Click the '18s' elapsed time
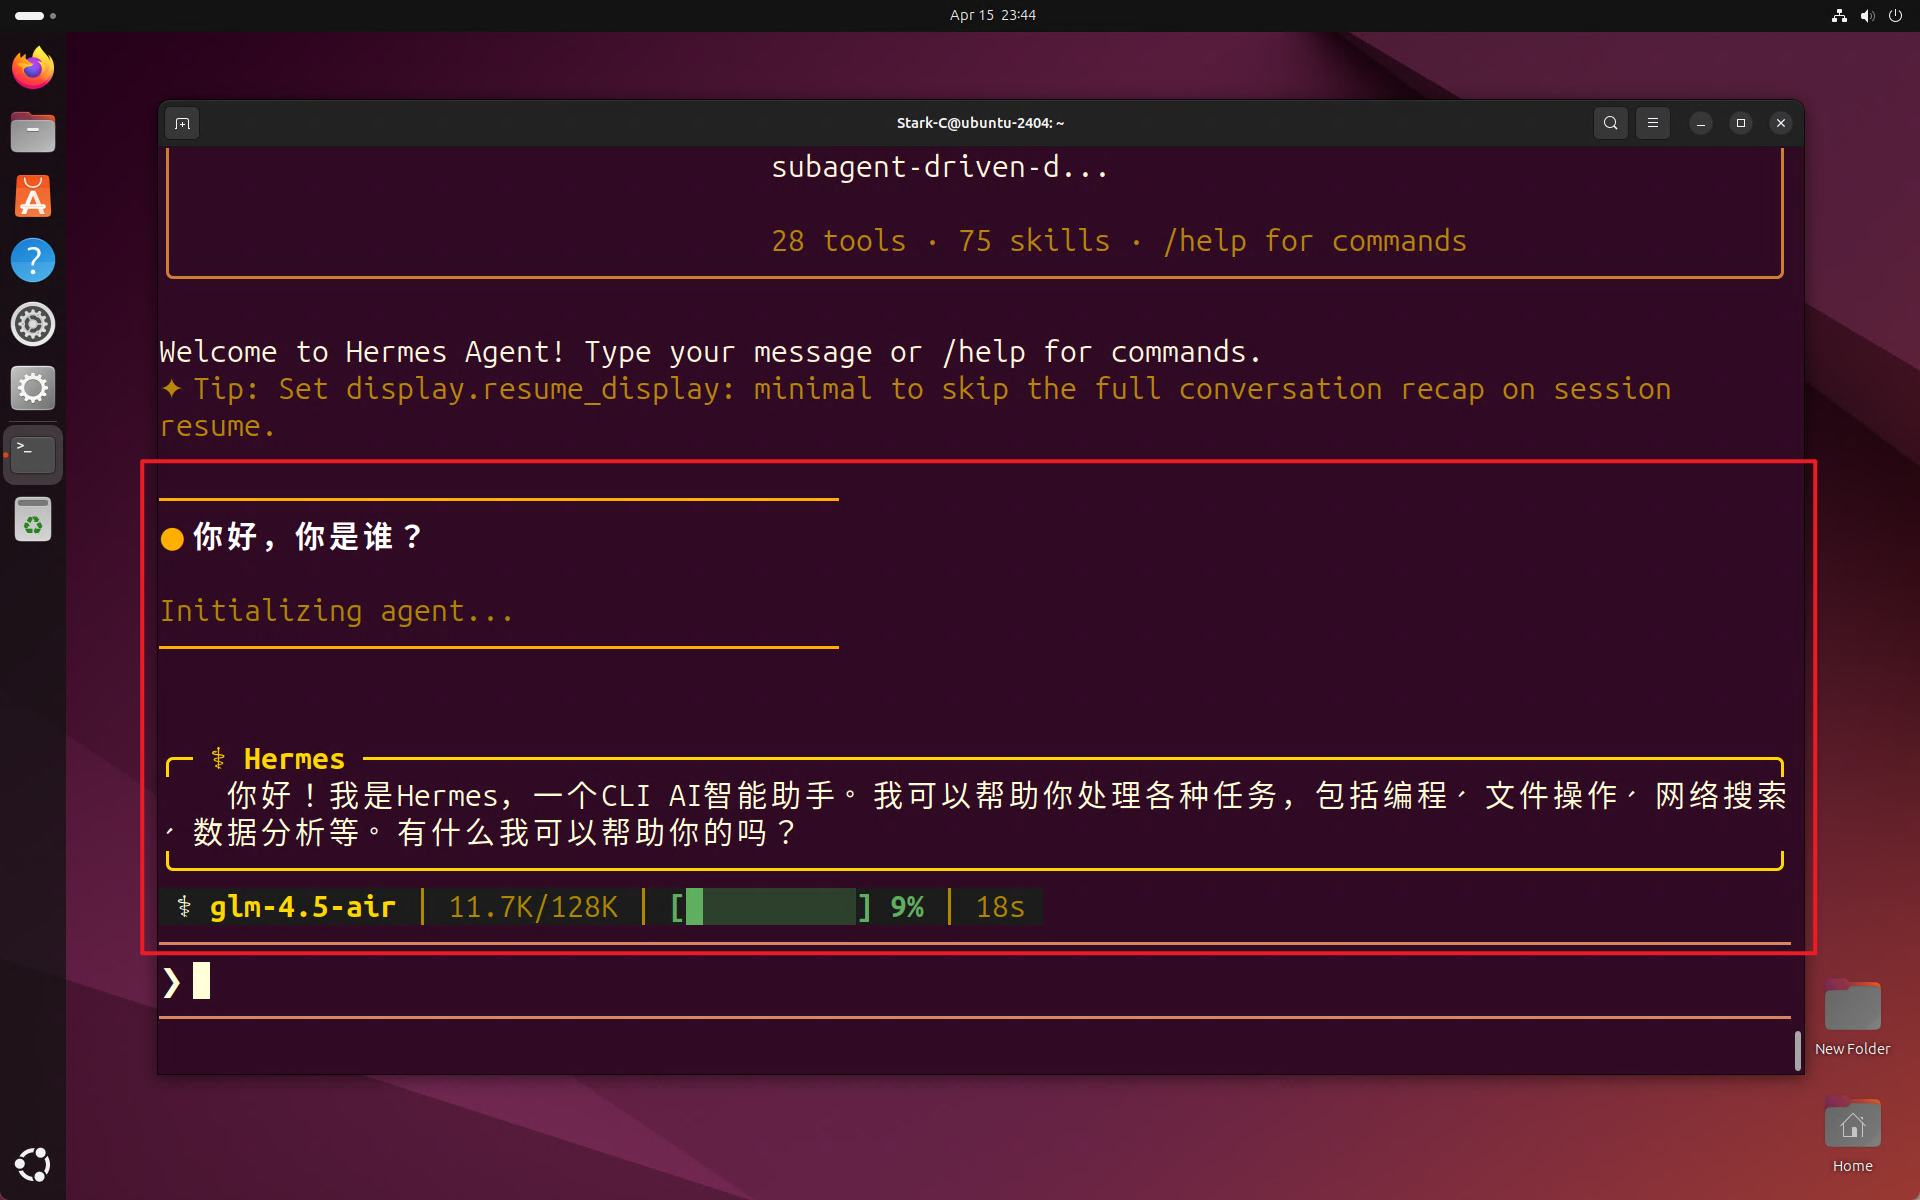Image resolution: width=1920 pixels, height=1200 pixels. tap(1000, 907)
